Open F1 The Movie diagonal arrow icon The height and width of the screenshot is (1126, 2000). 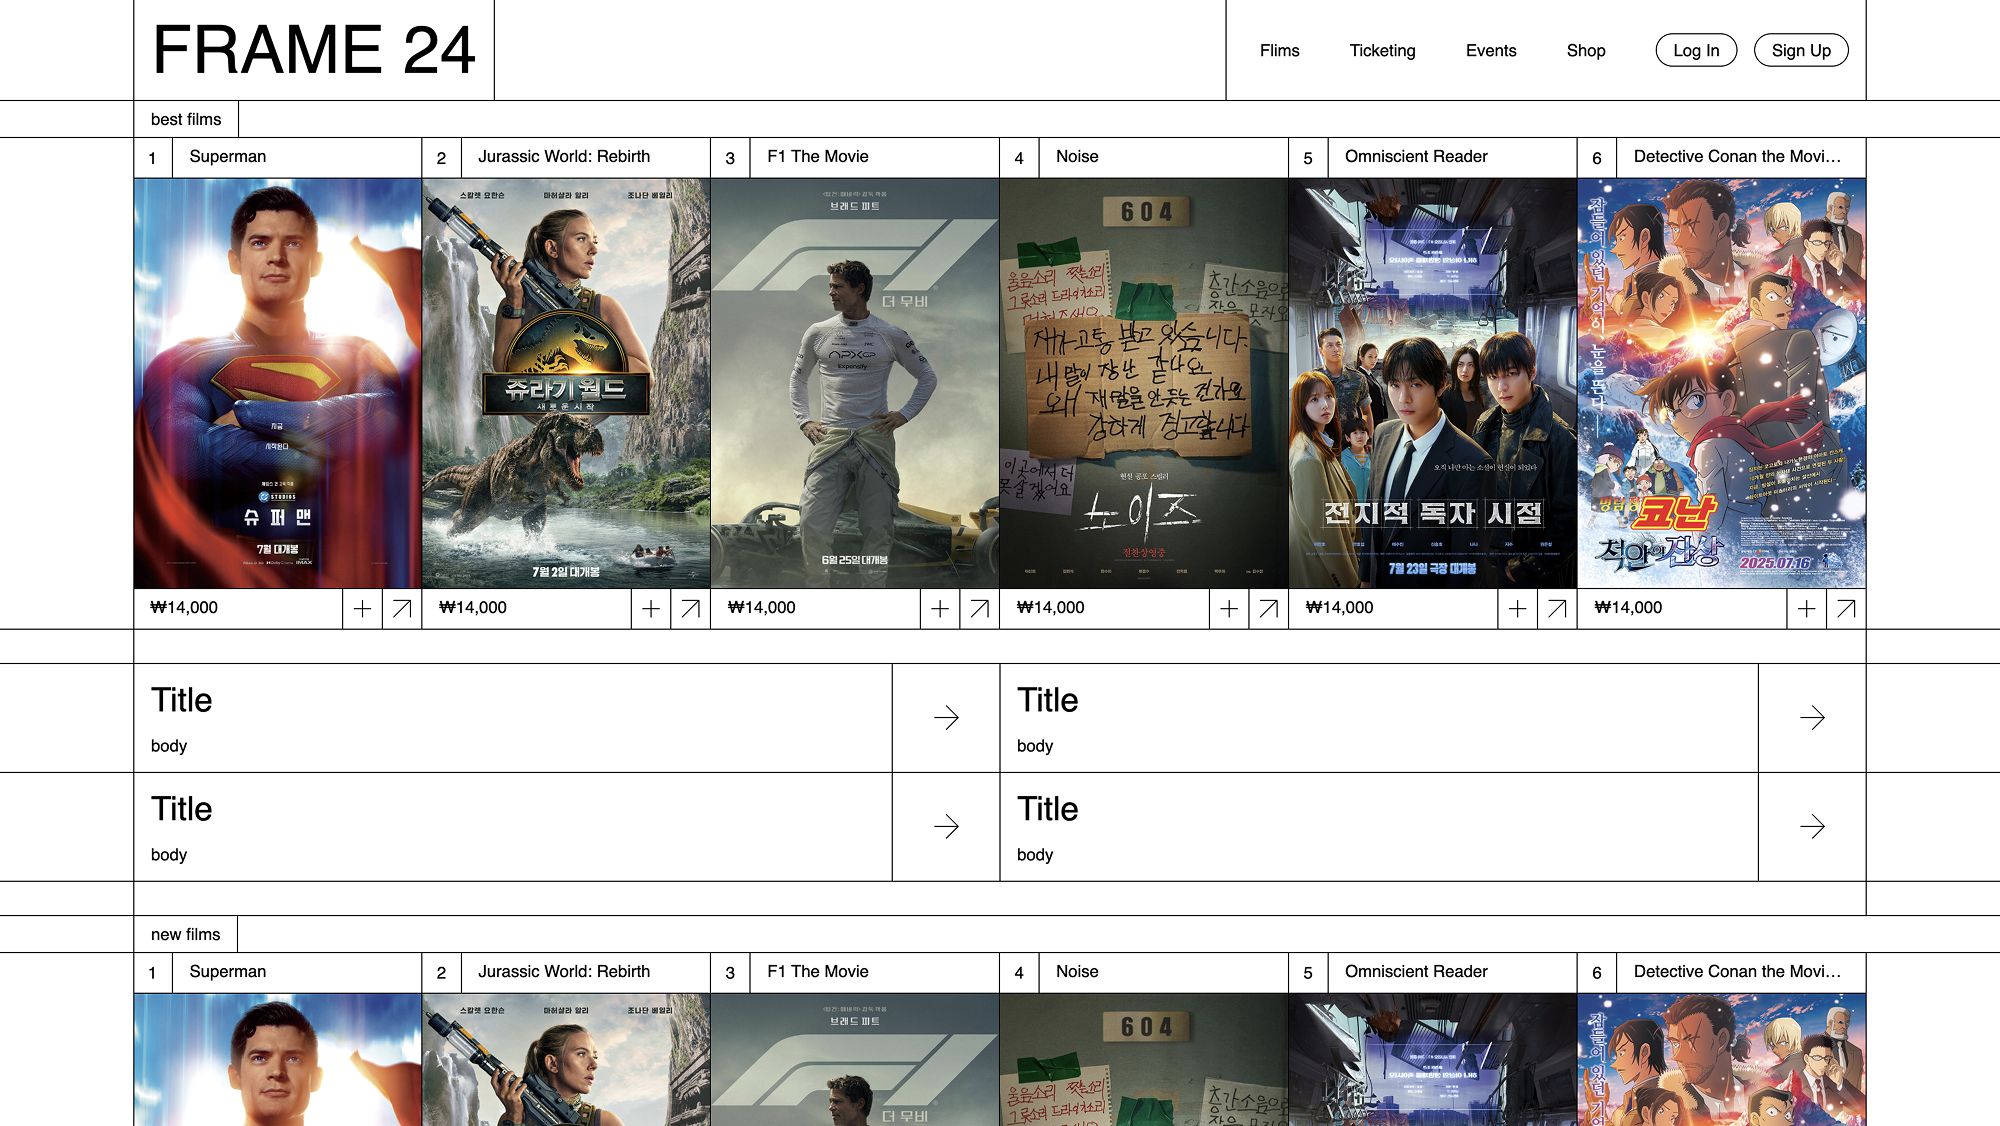point(980,608)
